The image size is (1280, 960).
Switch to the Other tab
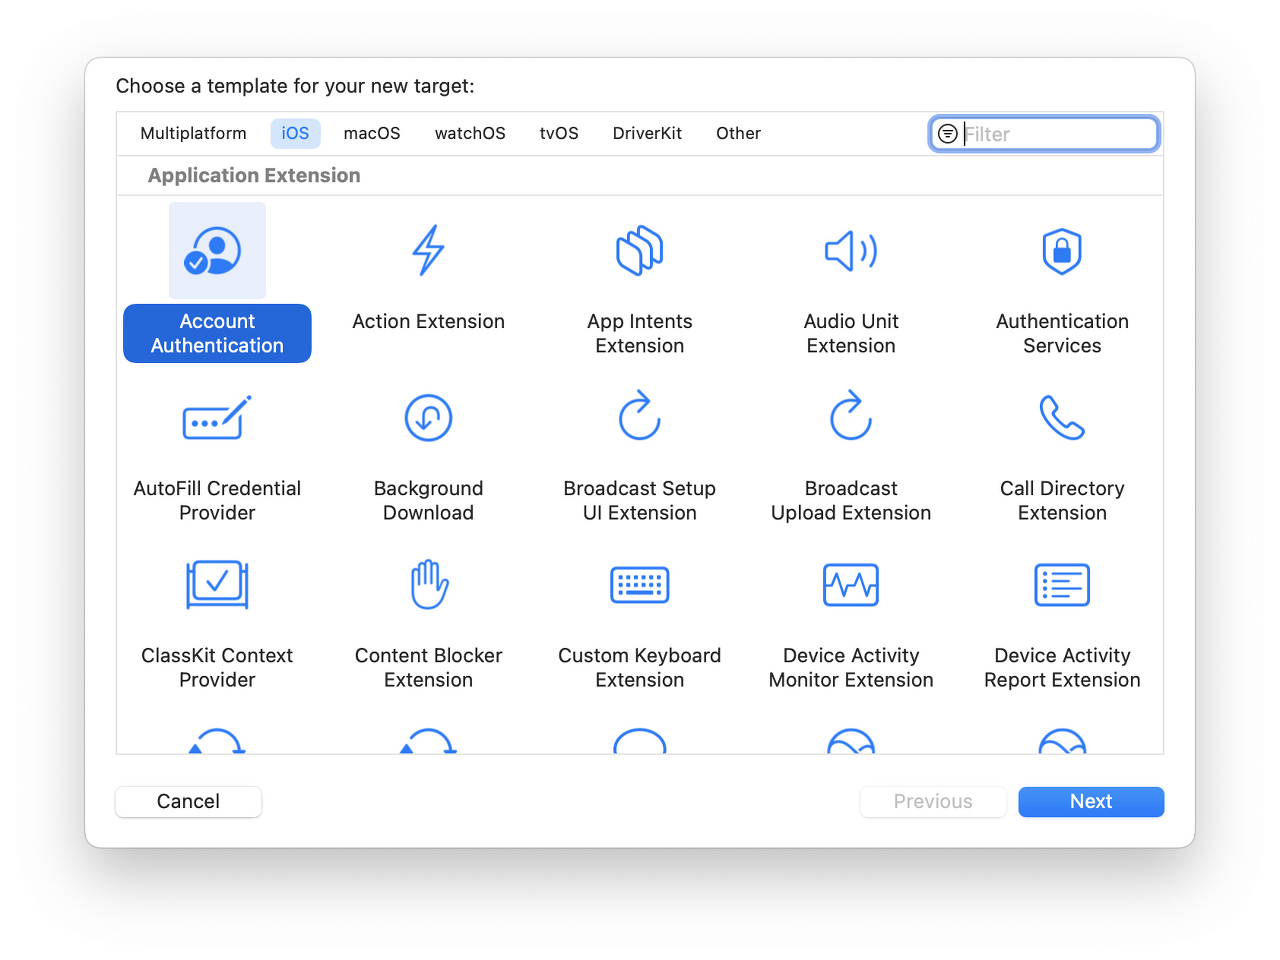(738, 133)
